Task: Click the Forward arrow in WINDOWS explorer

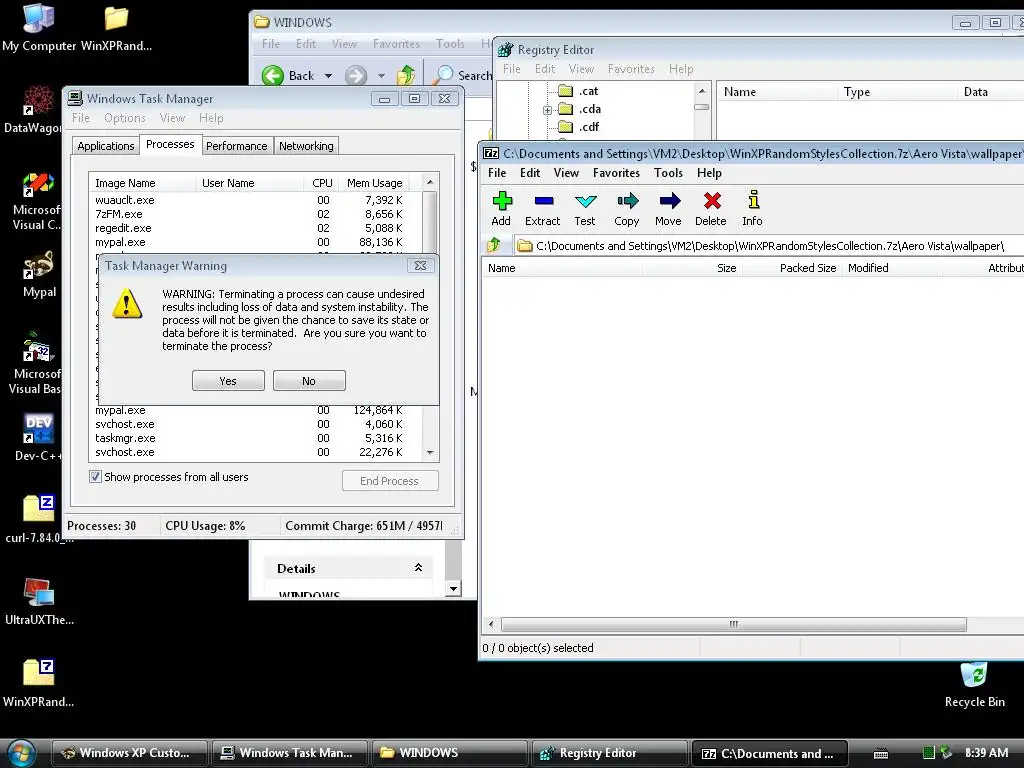Action: coord(356,76)
